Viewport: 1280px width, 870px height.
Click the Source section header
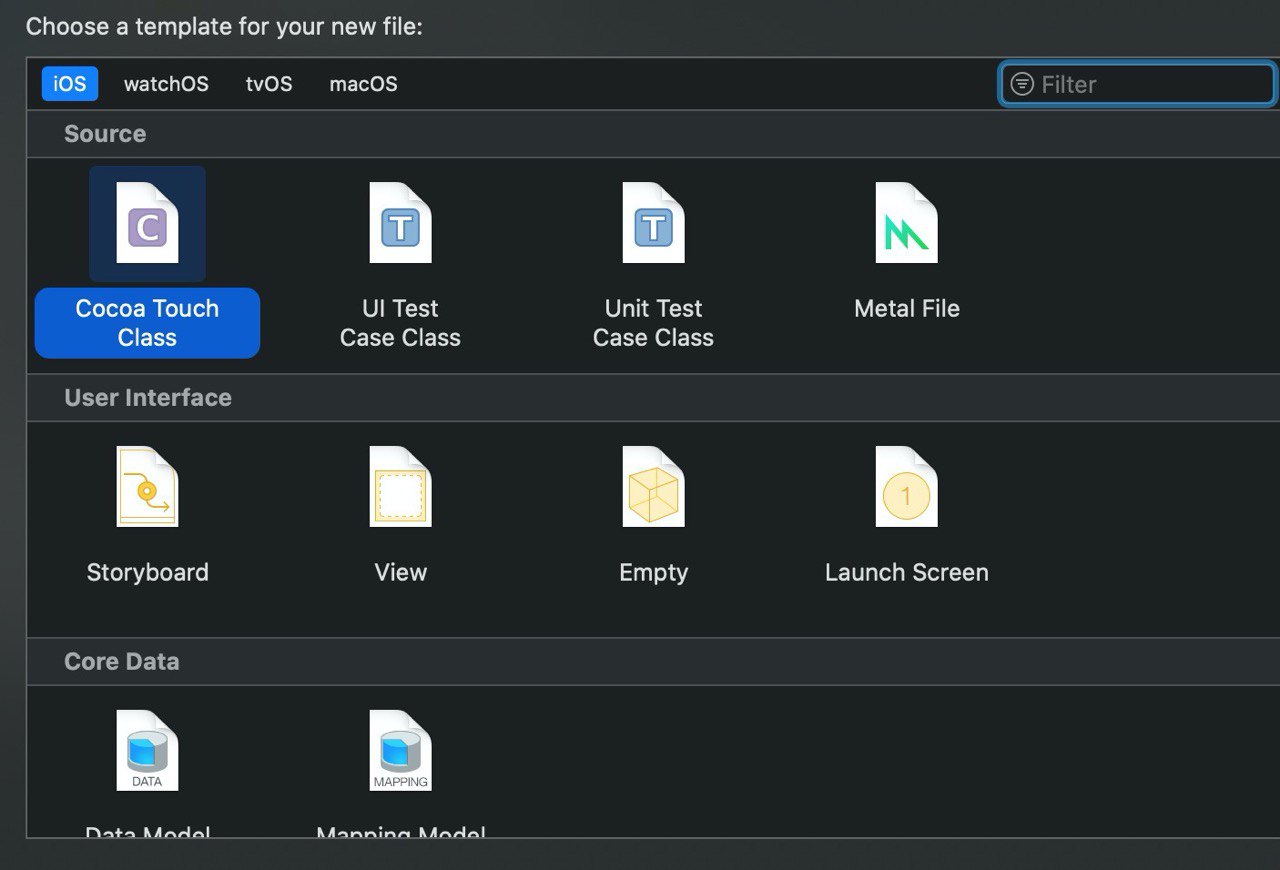point(105,134)
